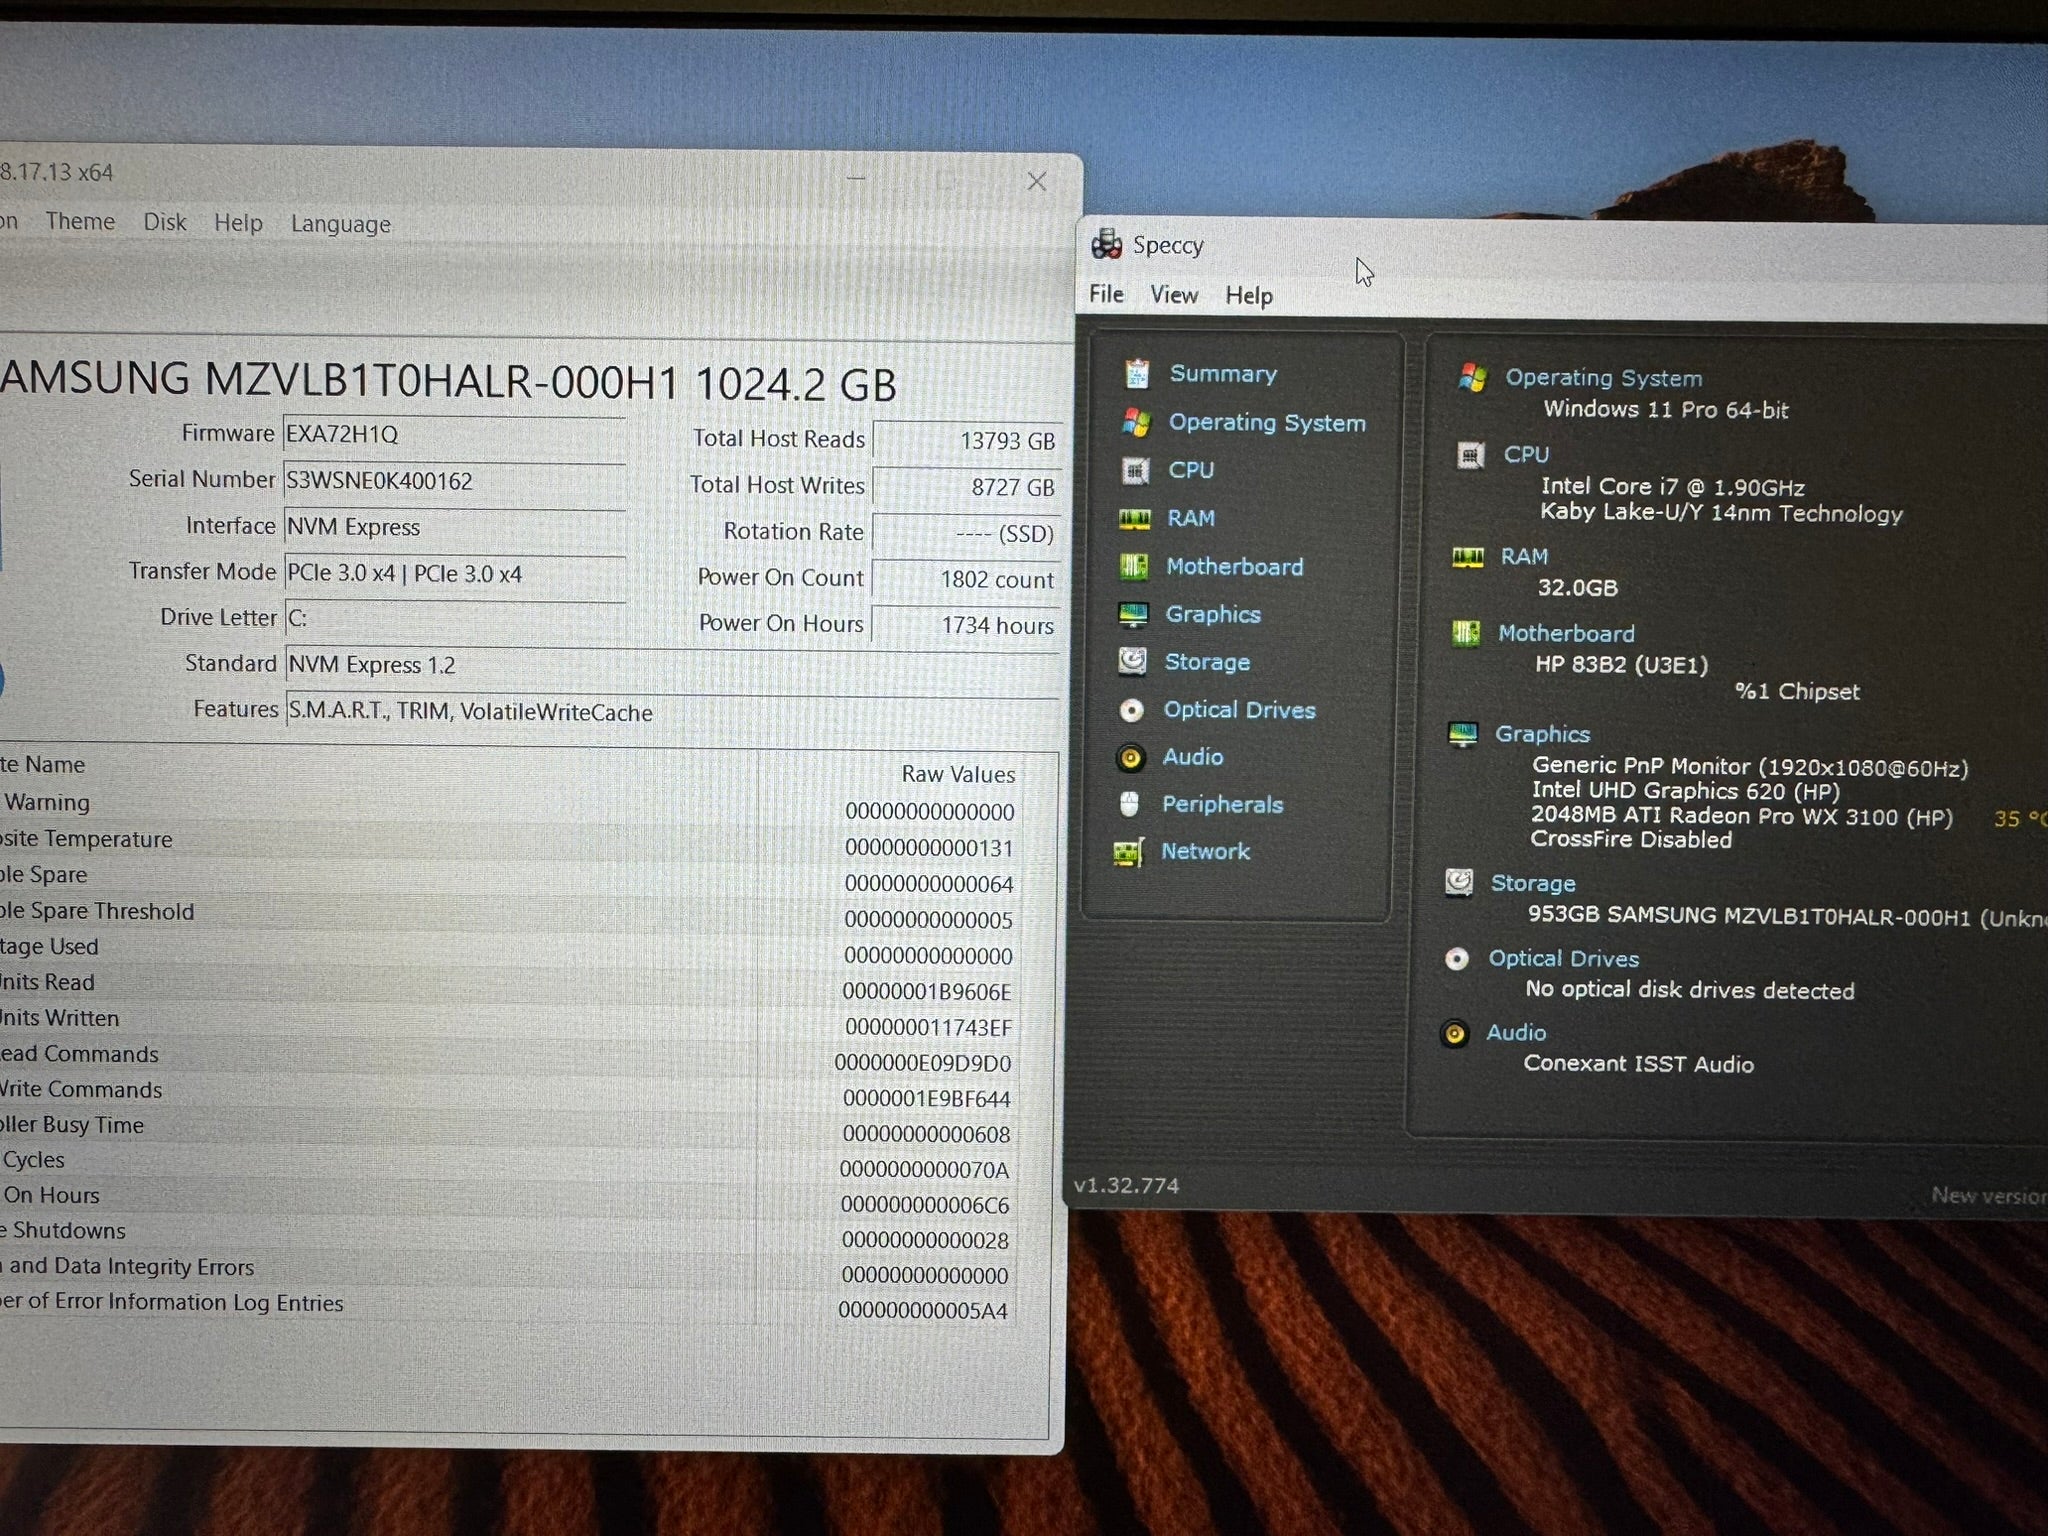The height and width of the screenshot is (1536, 2048).
Task: Click the Optical Drives icon in summary panel
Action: [x=1457, y=959]
